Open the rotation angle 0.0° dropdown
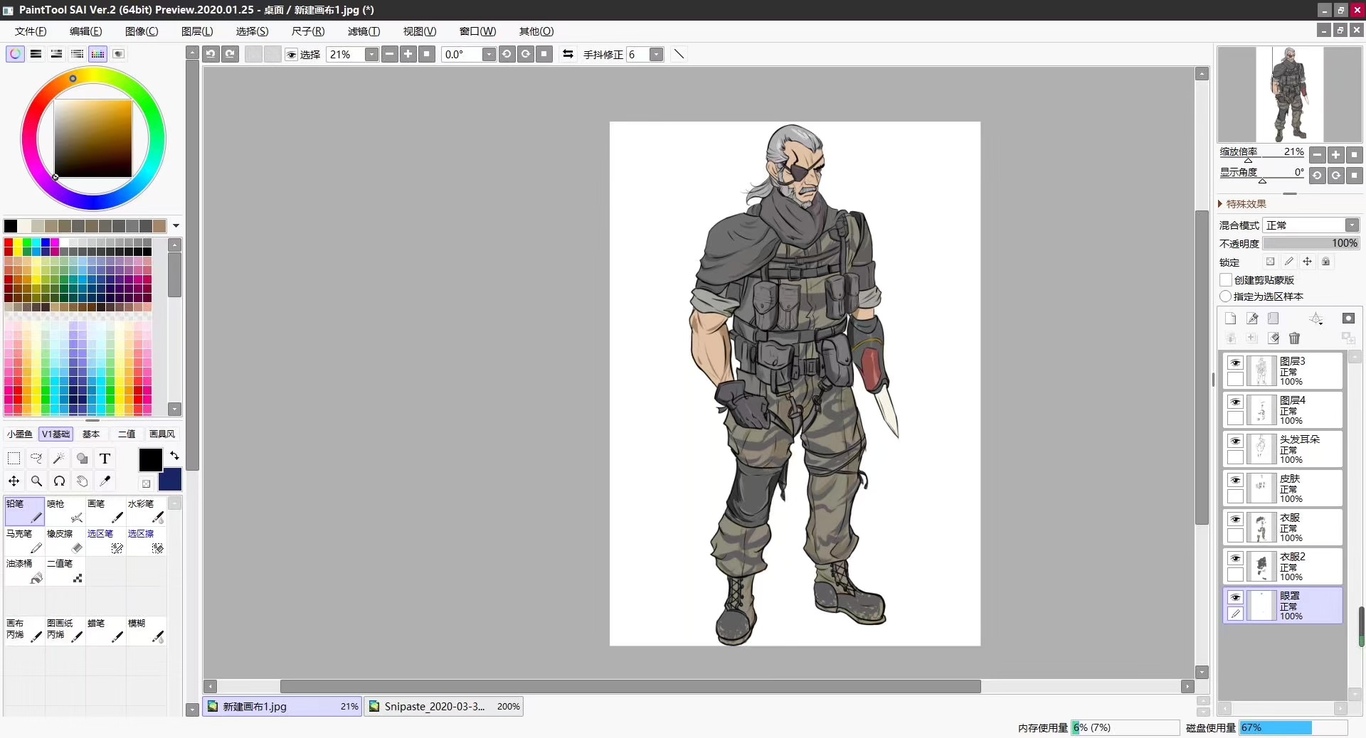The image size is (1366, 738). [489, 54]
